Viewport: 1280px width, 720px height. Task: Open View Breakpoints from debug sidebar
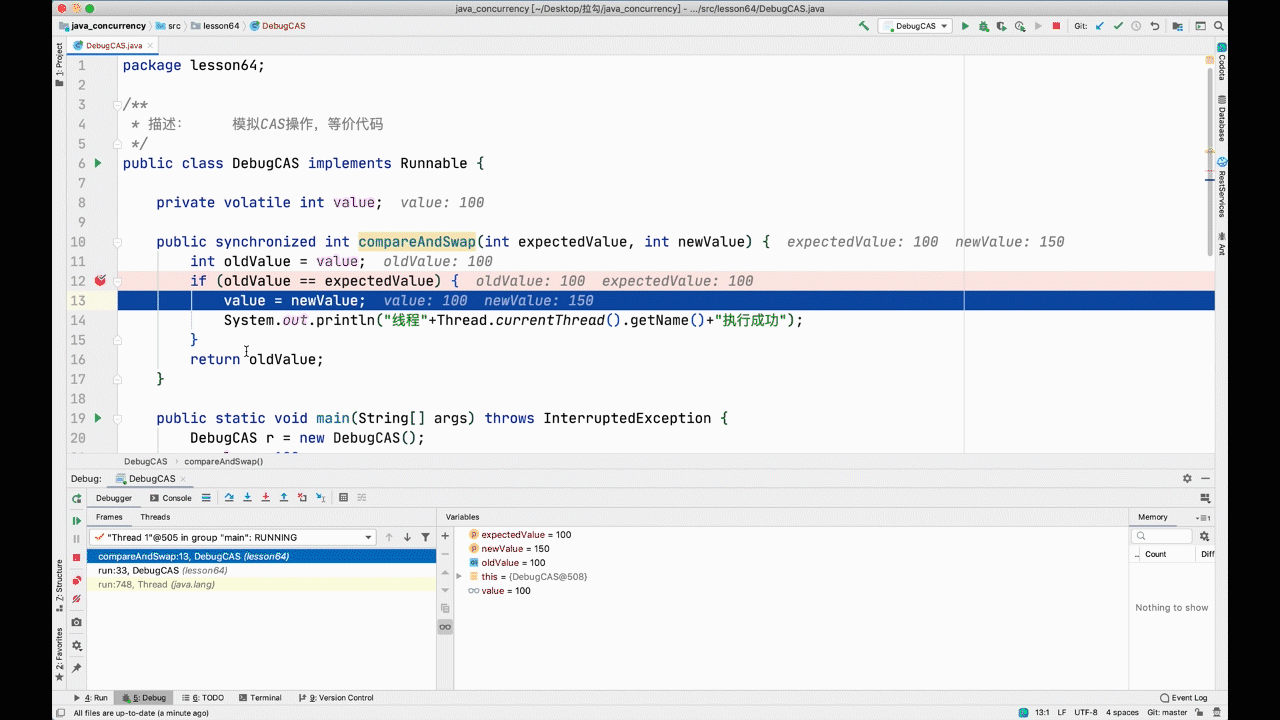76,580
